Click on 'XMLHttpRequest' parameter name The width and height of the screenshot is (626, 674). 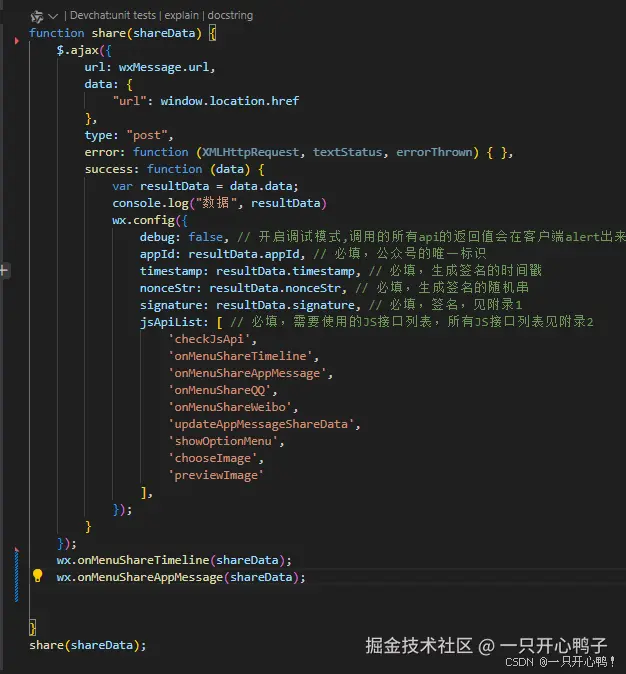[251, 152]
